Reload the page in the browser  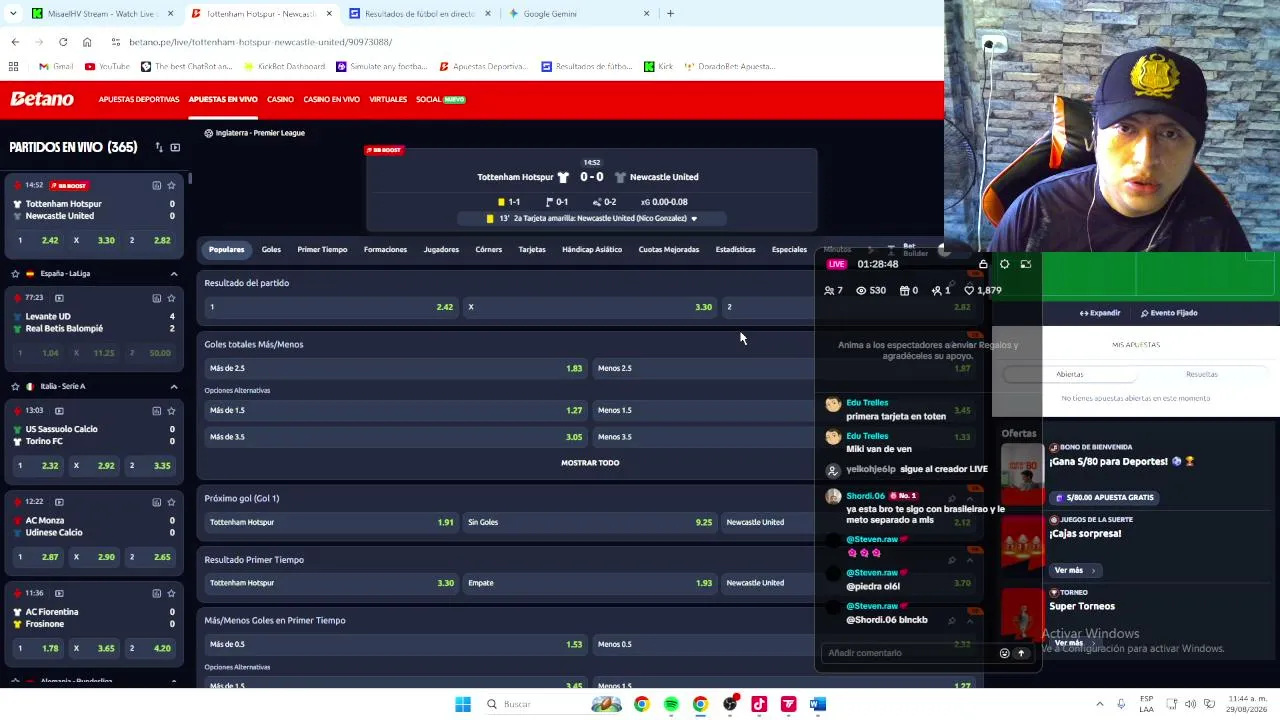(x=63, y=42)
